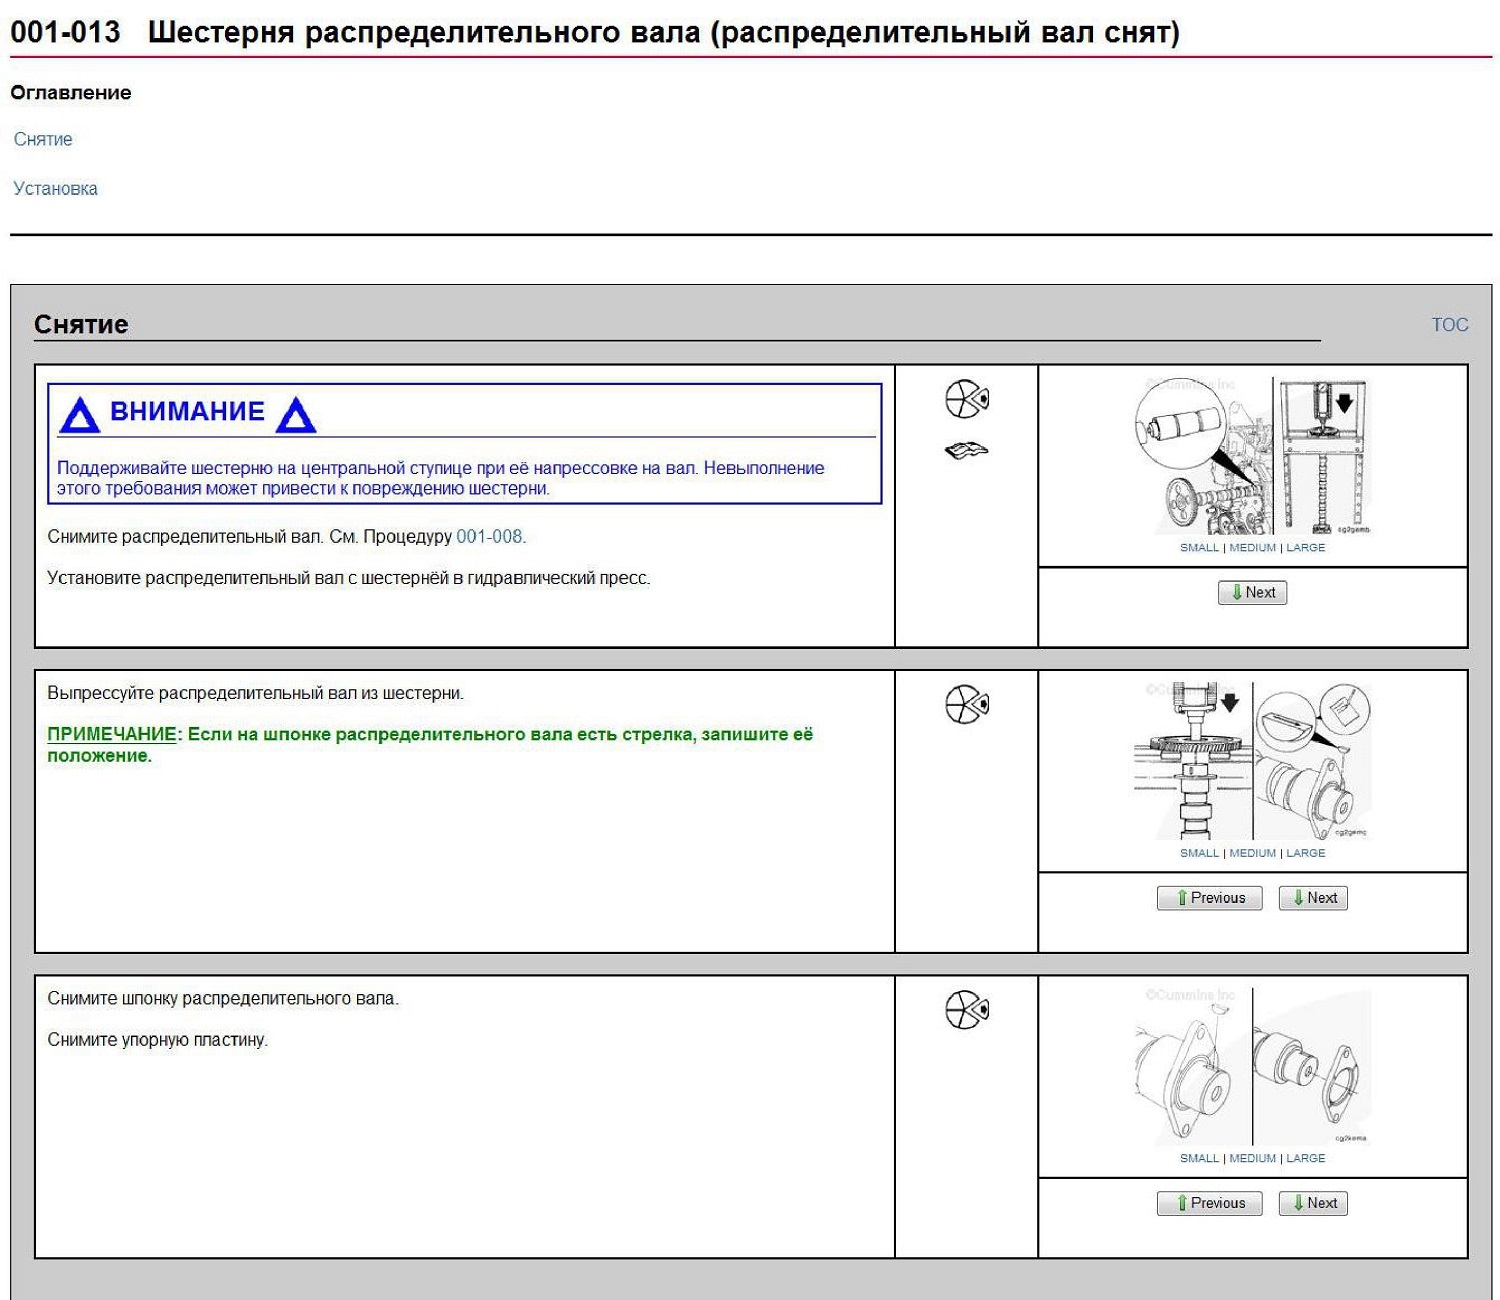Image resolution: width=1500 pixels, height=1300 pixels.
Task: Select SMALL size for first illustration
Action: tap(1199, 548)
